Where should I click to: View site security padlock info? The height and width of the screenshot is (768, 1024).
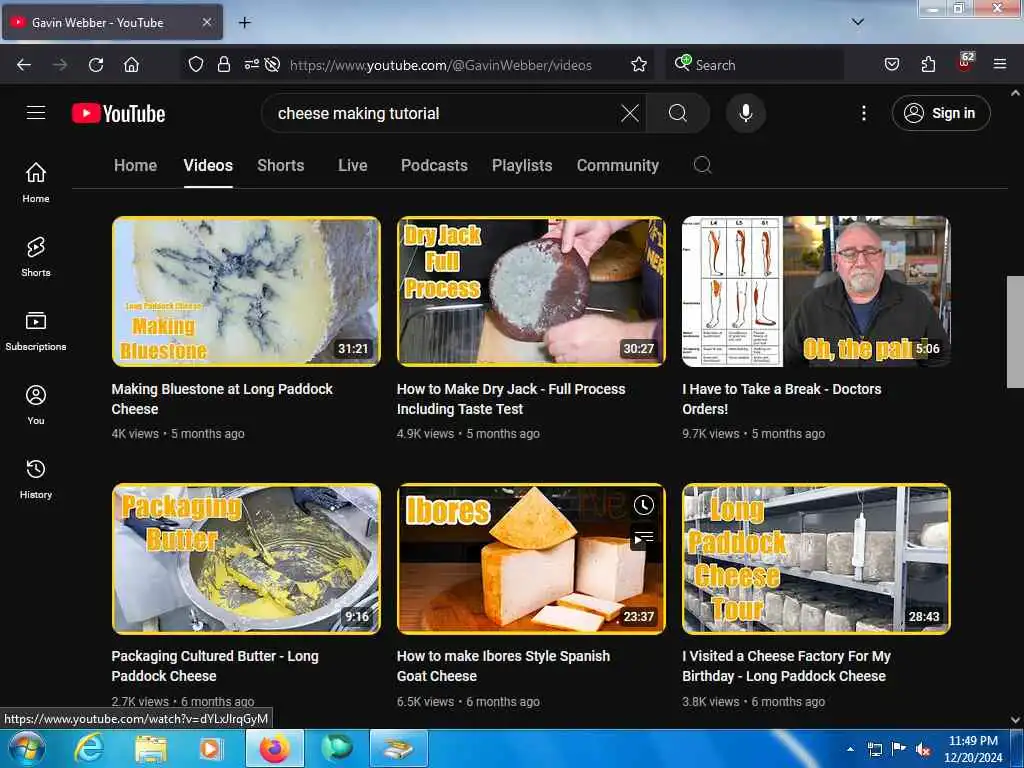[223, 64]
